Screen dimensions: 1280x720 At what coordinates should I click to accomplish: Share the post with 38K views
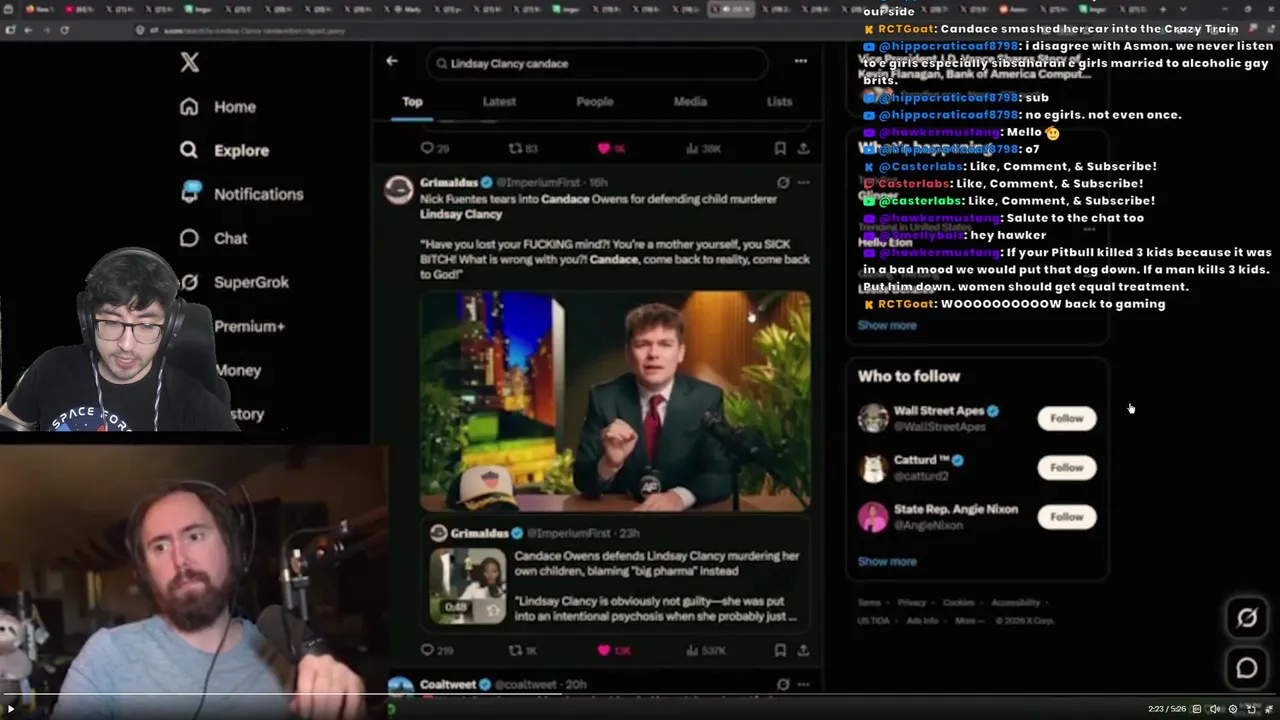coord(803,148)
